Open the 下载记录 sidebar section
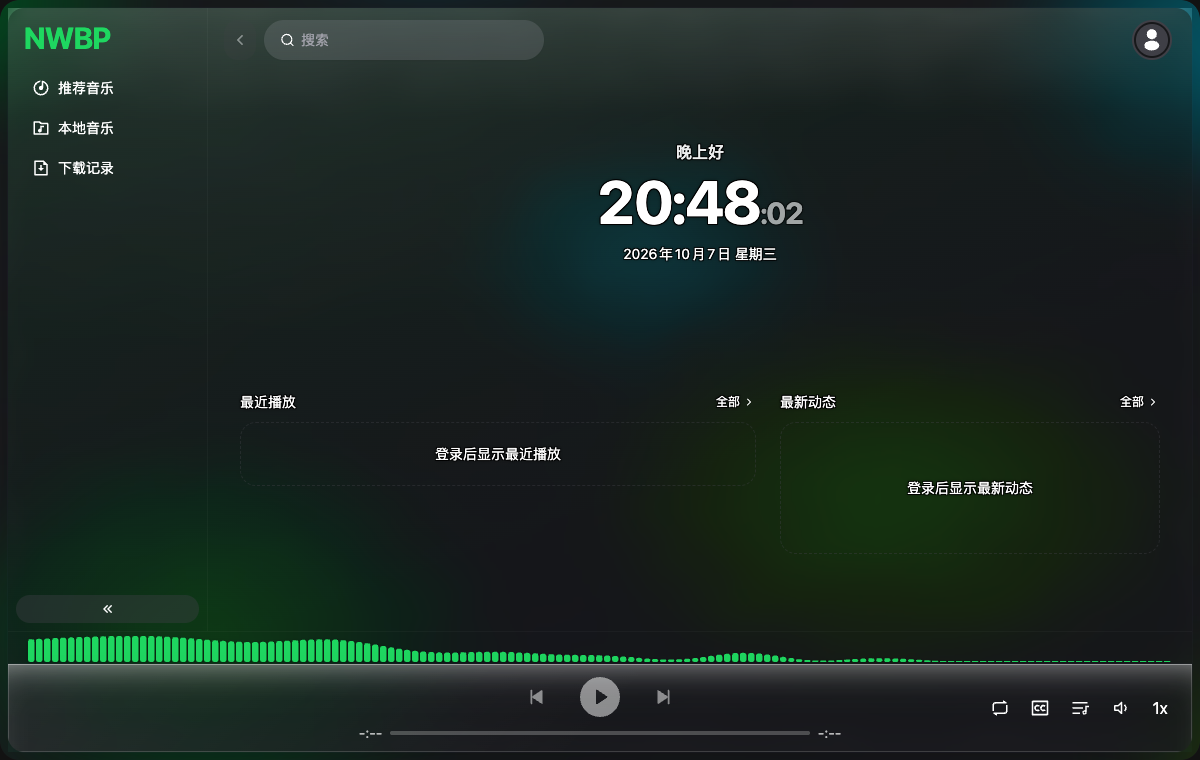Image resolution: width=1200 pixels, height=760 pixels. [x=107, y=168]
